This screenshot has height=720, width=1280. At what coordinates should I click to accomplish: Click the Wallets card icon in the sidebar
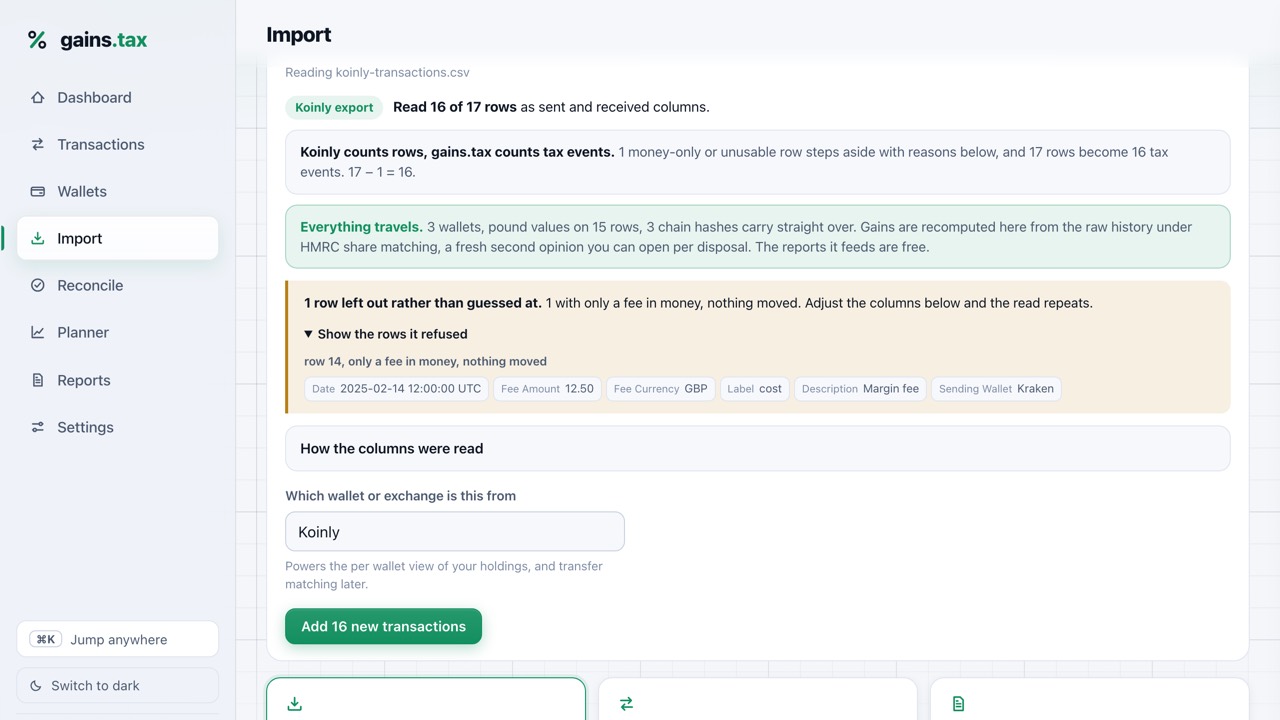[x=38, y=191]
